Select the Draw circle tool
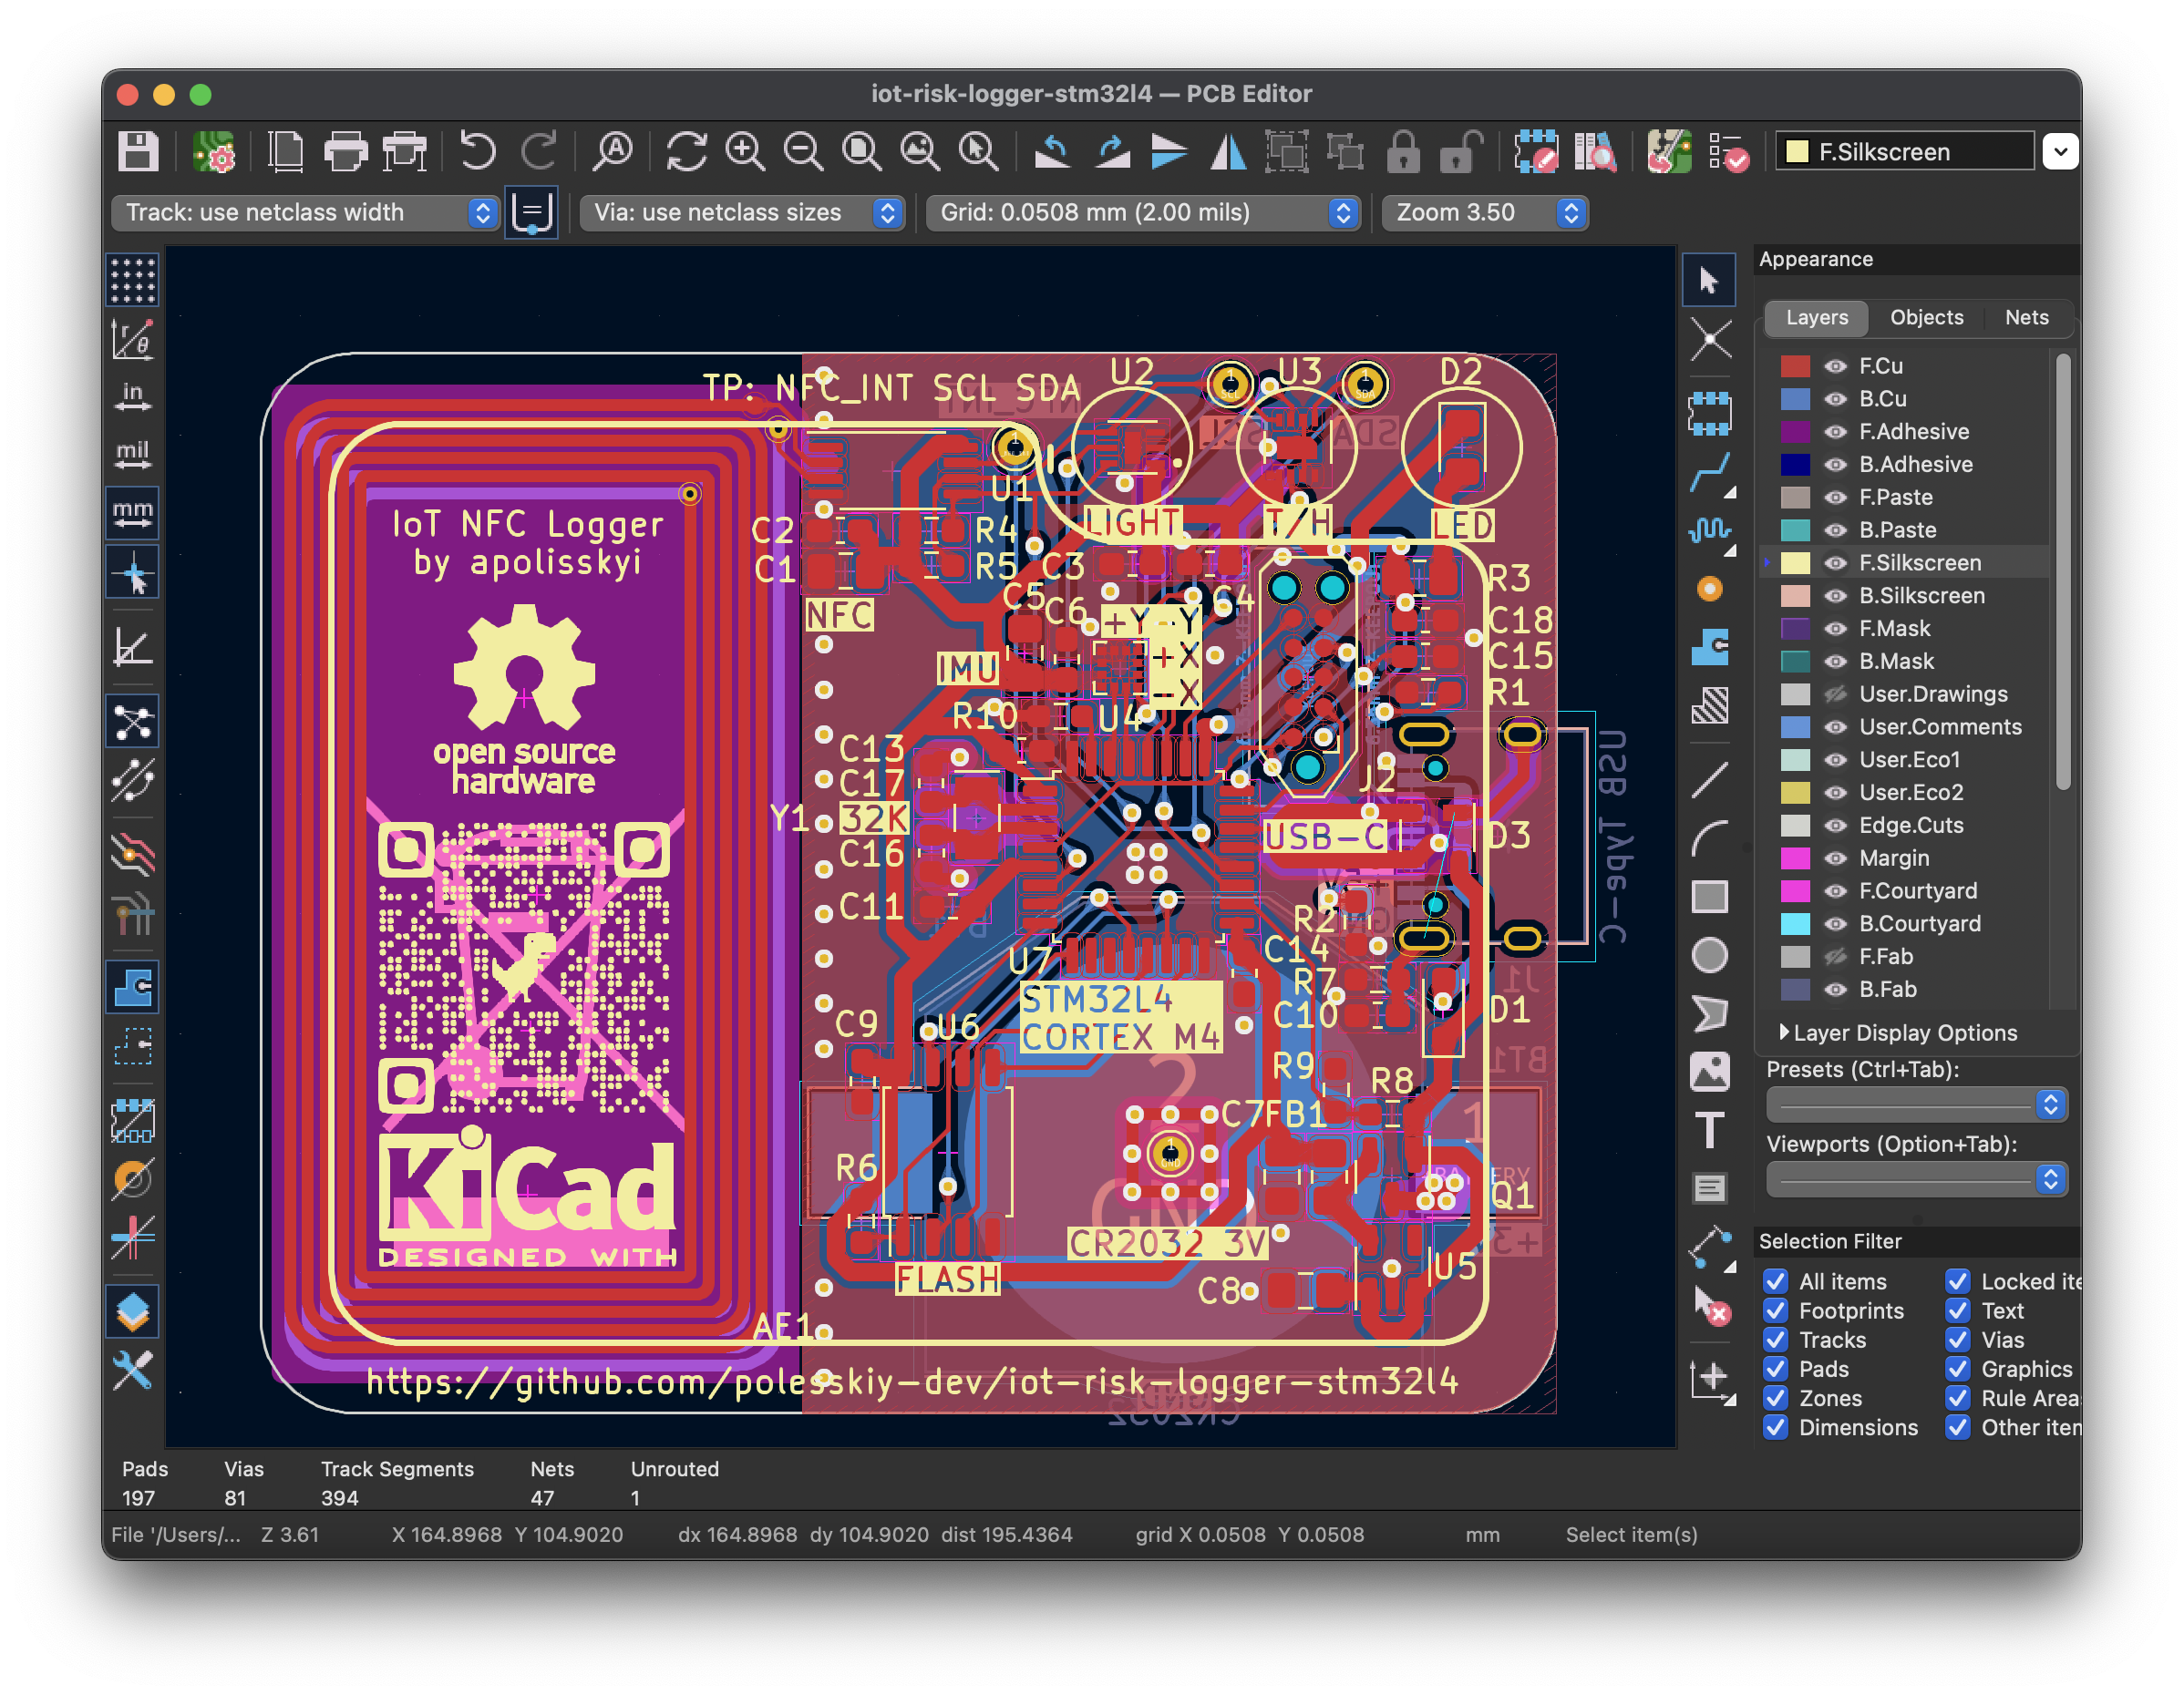The height and width of the screenshot is (1695, 2184). pyautogui.click(x=1709, y=955)
